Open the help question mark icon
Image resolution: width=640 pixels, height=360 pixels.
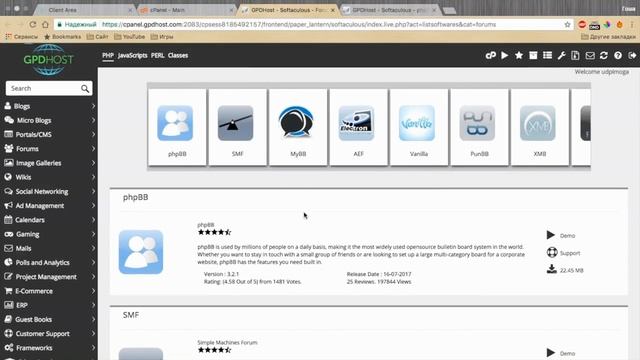(x=618, y=55)
